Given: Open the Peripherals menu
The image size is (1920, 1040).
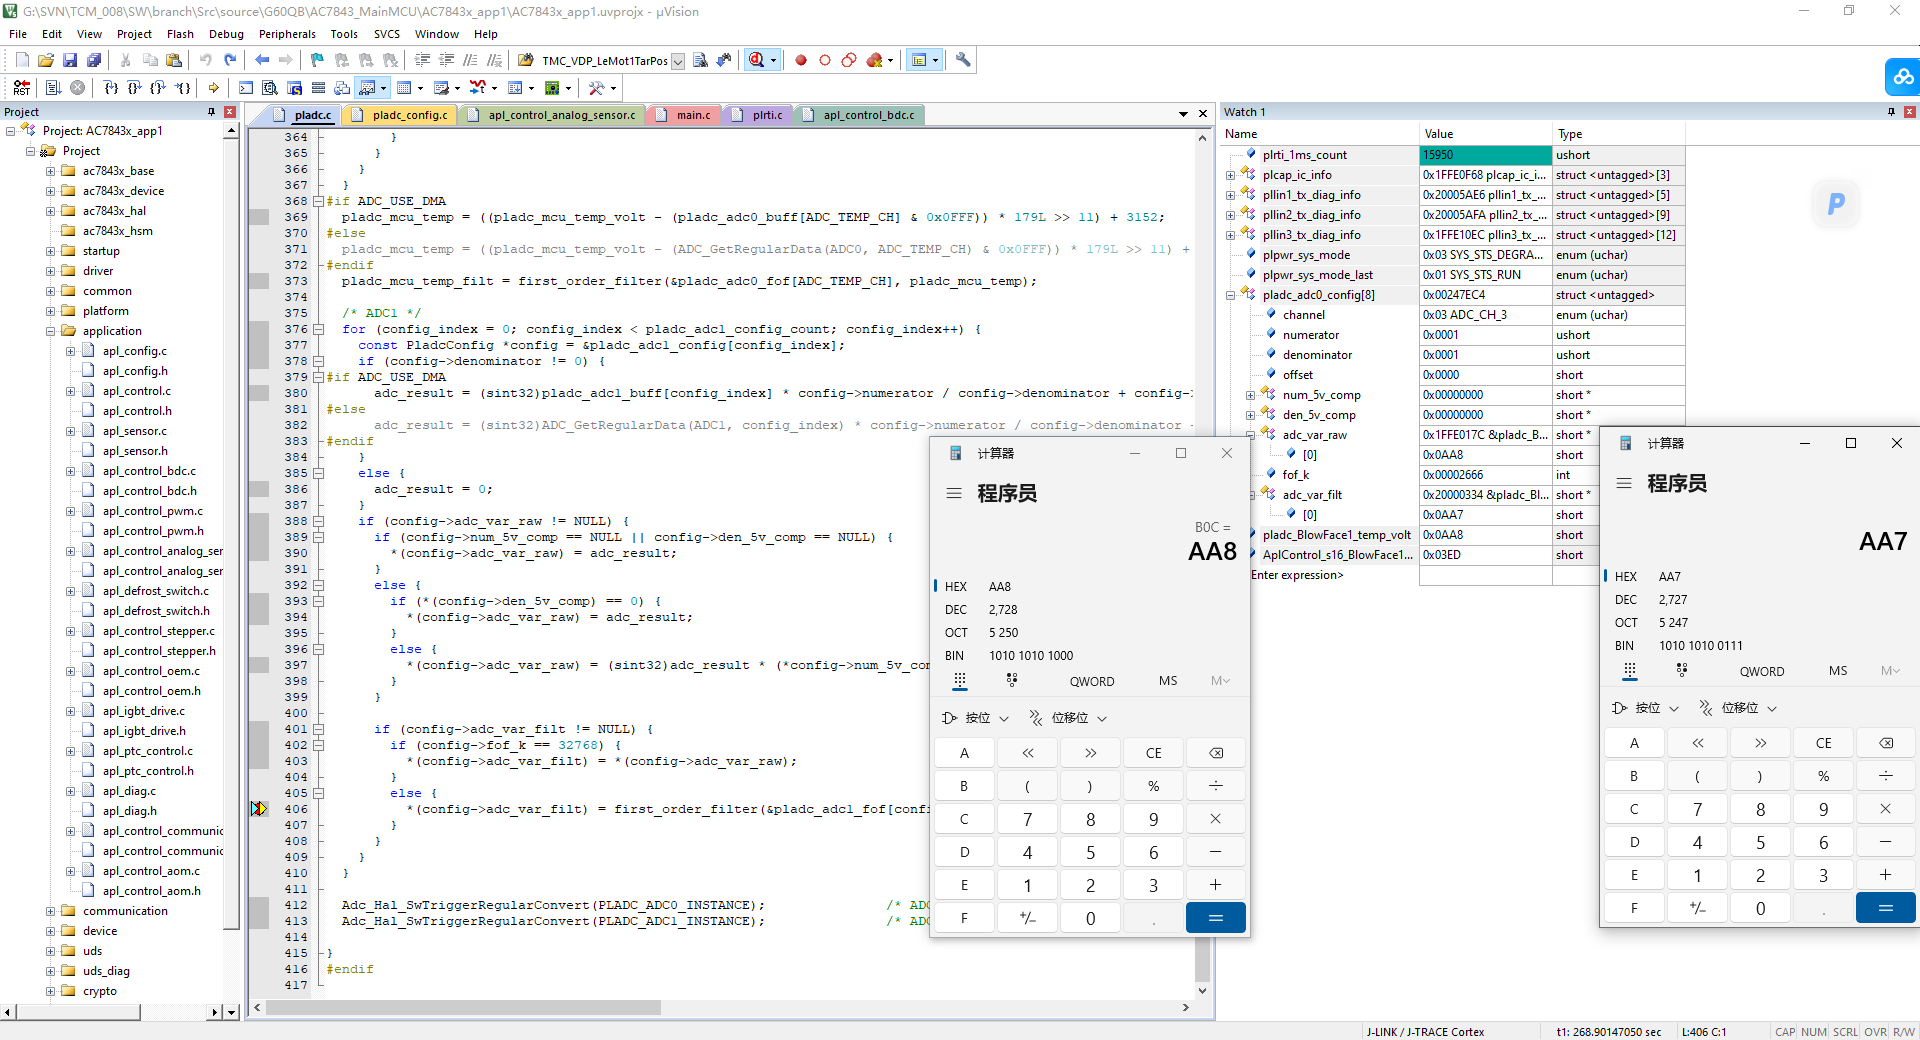Looking at the screenshot, I should [x=287, y=34].
